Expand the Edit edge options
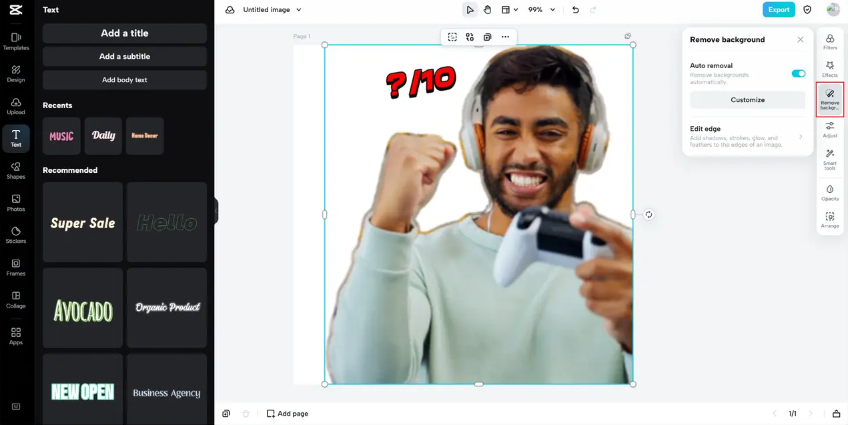Viewport: 848px width, 425px height. [747, 137]
